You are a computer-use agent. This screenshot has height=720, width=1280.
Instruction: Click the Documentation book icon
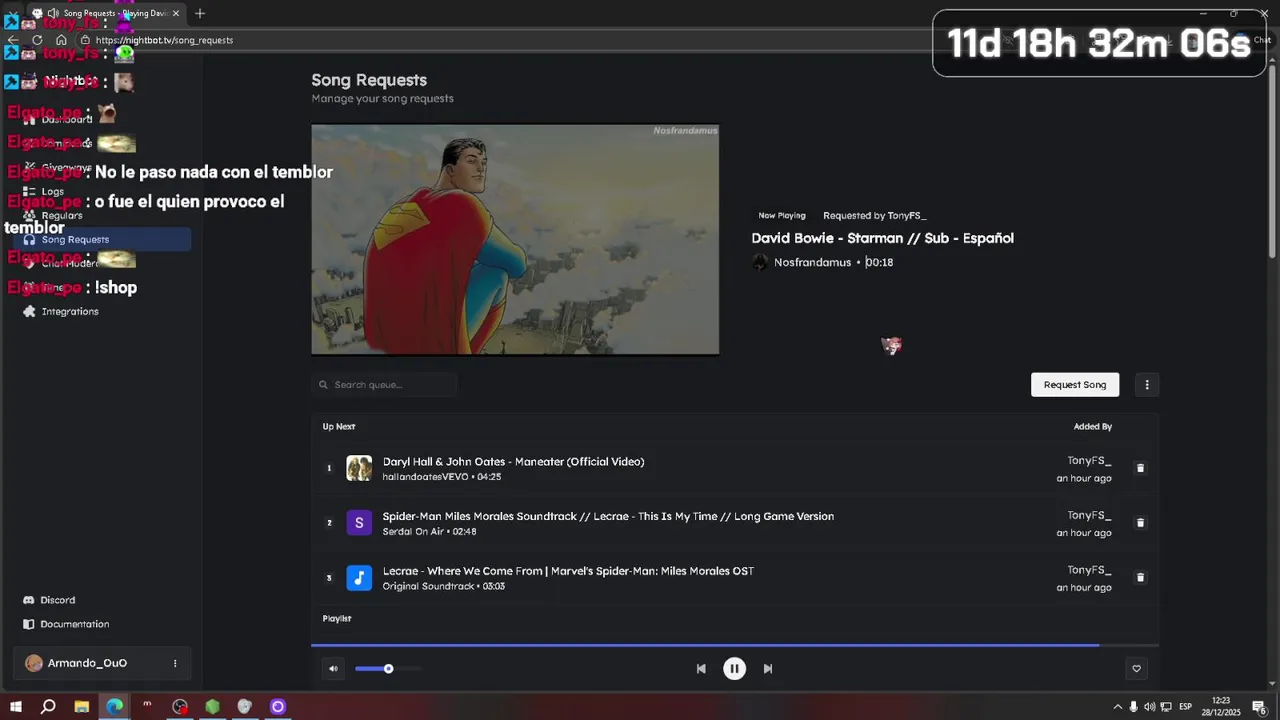[29, 624]
